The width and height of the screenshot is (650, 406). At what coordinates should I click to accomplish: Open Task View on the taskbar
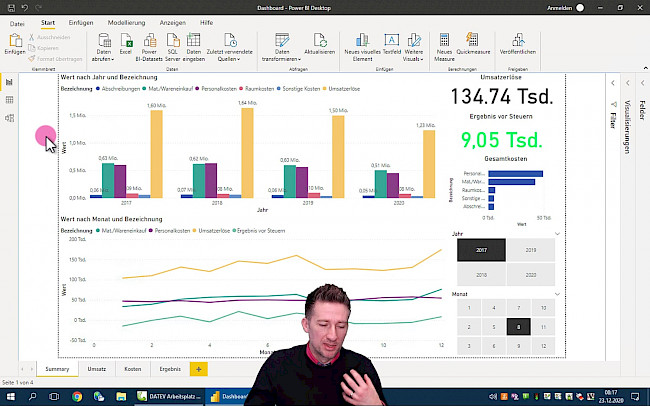[54, 396]
